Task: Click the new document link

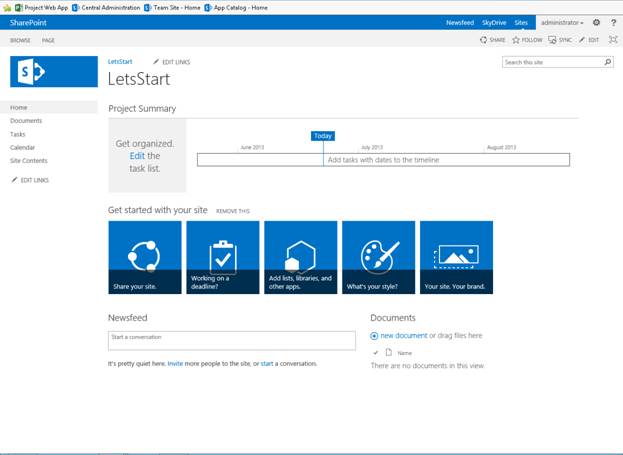Action: pos(404,335)
